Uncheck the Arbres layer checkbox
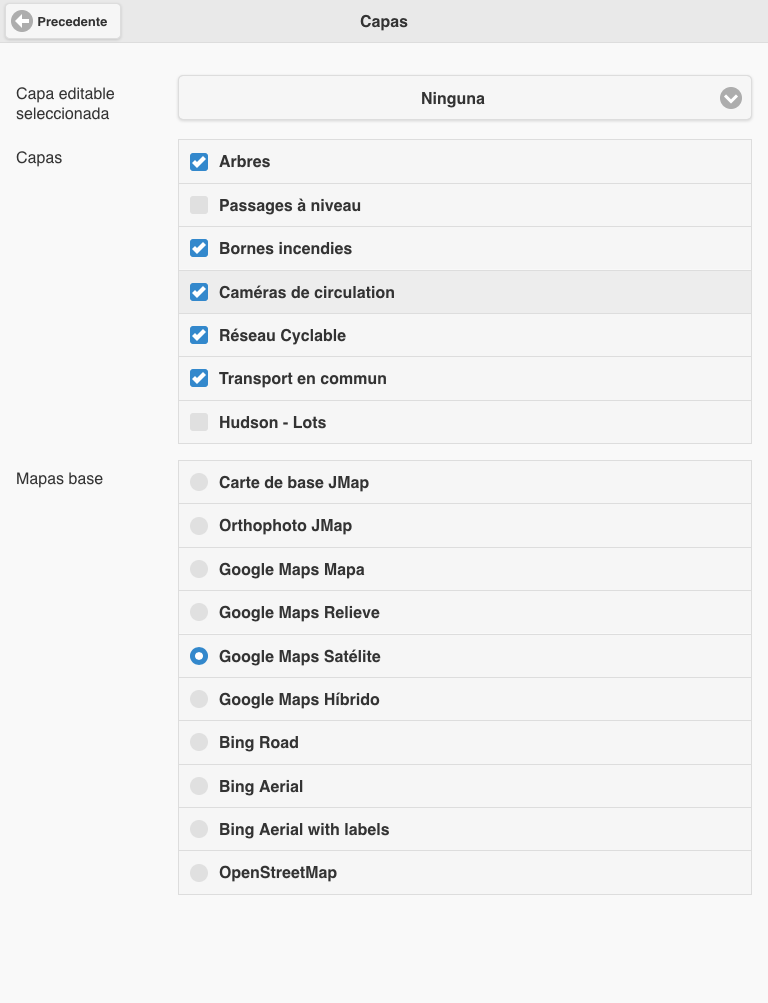 tap(199, 162)
